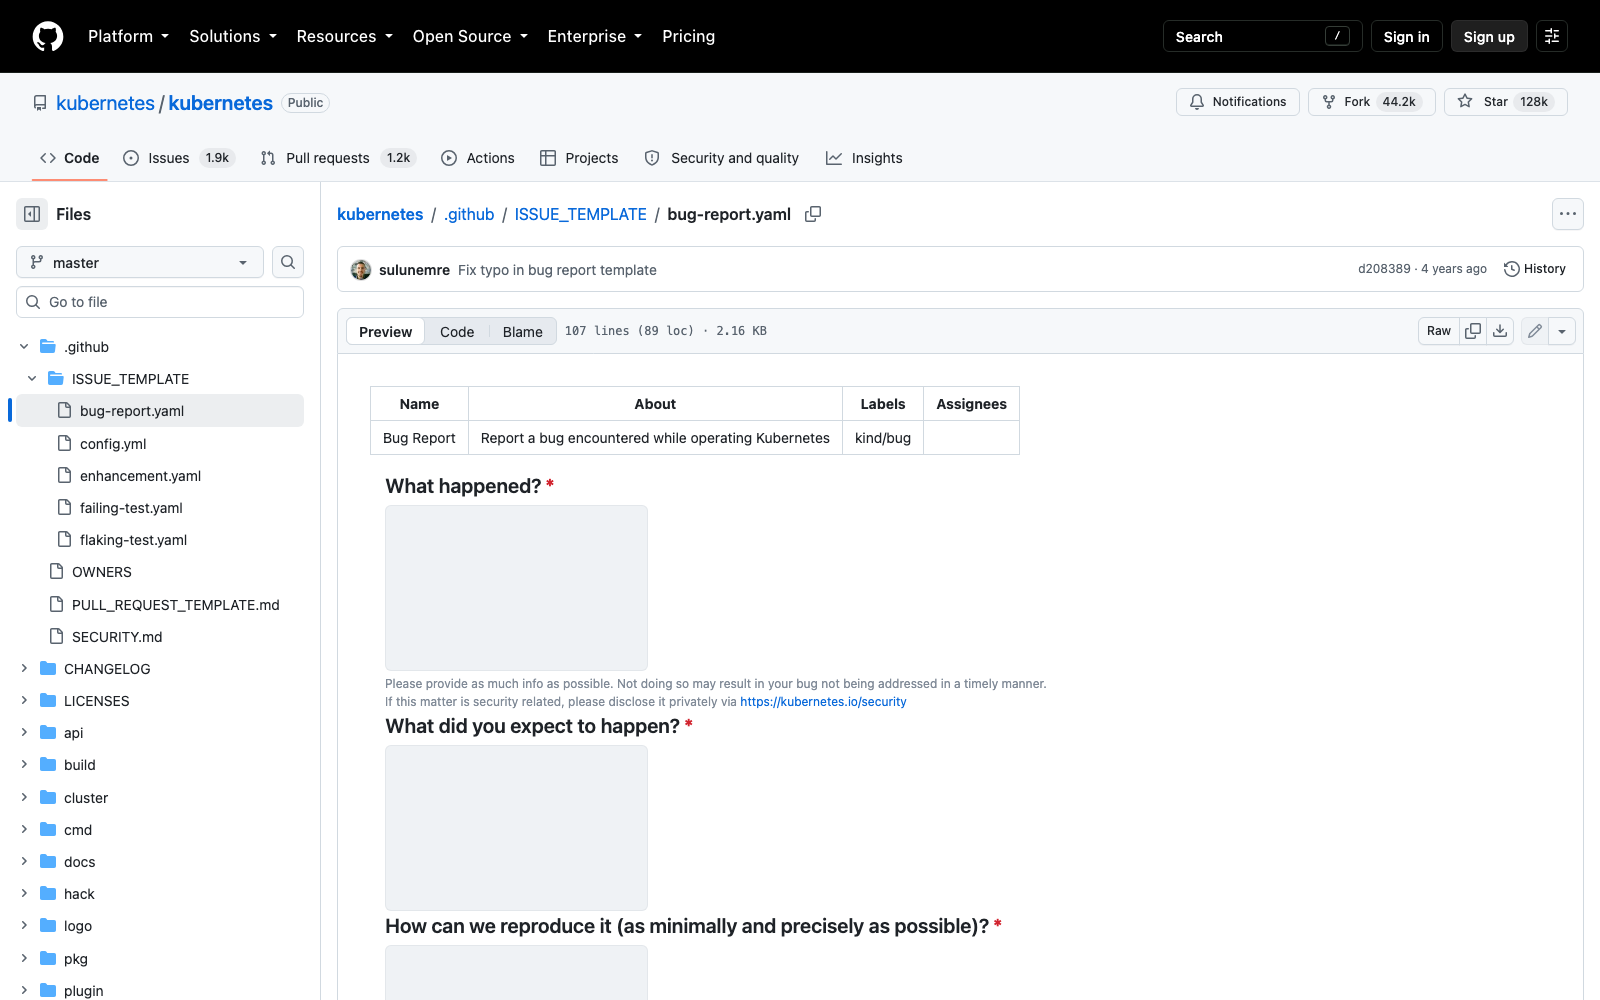The image size is (1600, 1000).
Task: Open the master branch dropdown
Action: (x=140, y=262)
